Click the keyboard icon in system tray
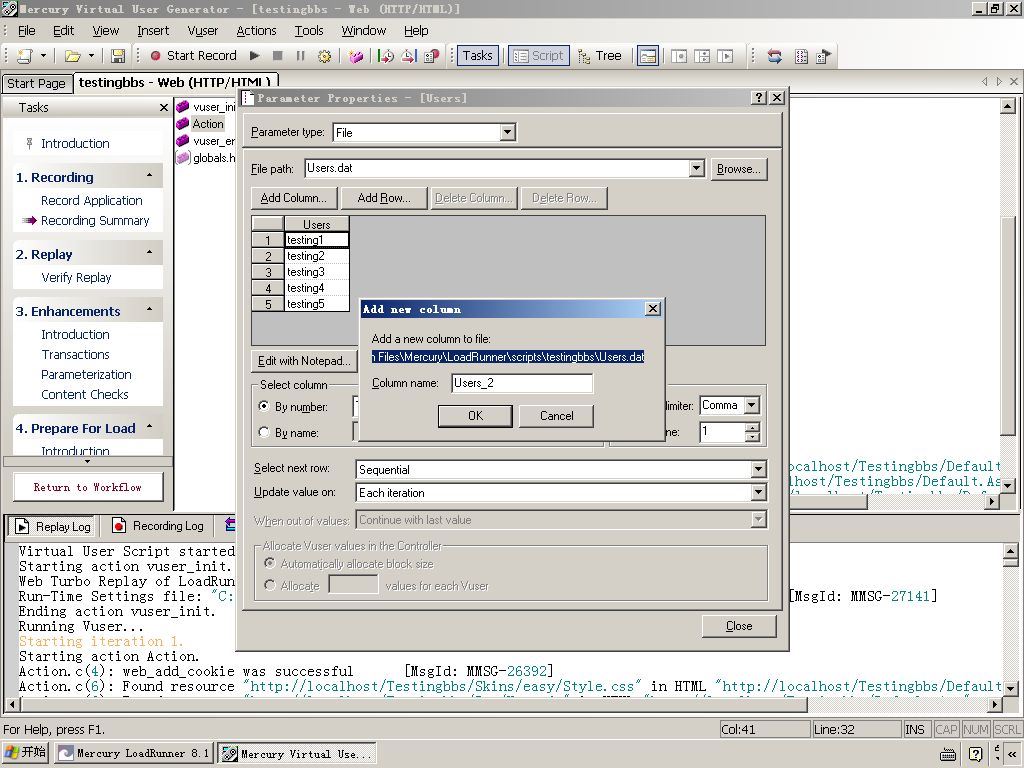The height and width of the screenshot is (768, 1024). [948, 754]
